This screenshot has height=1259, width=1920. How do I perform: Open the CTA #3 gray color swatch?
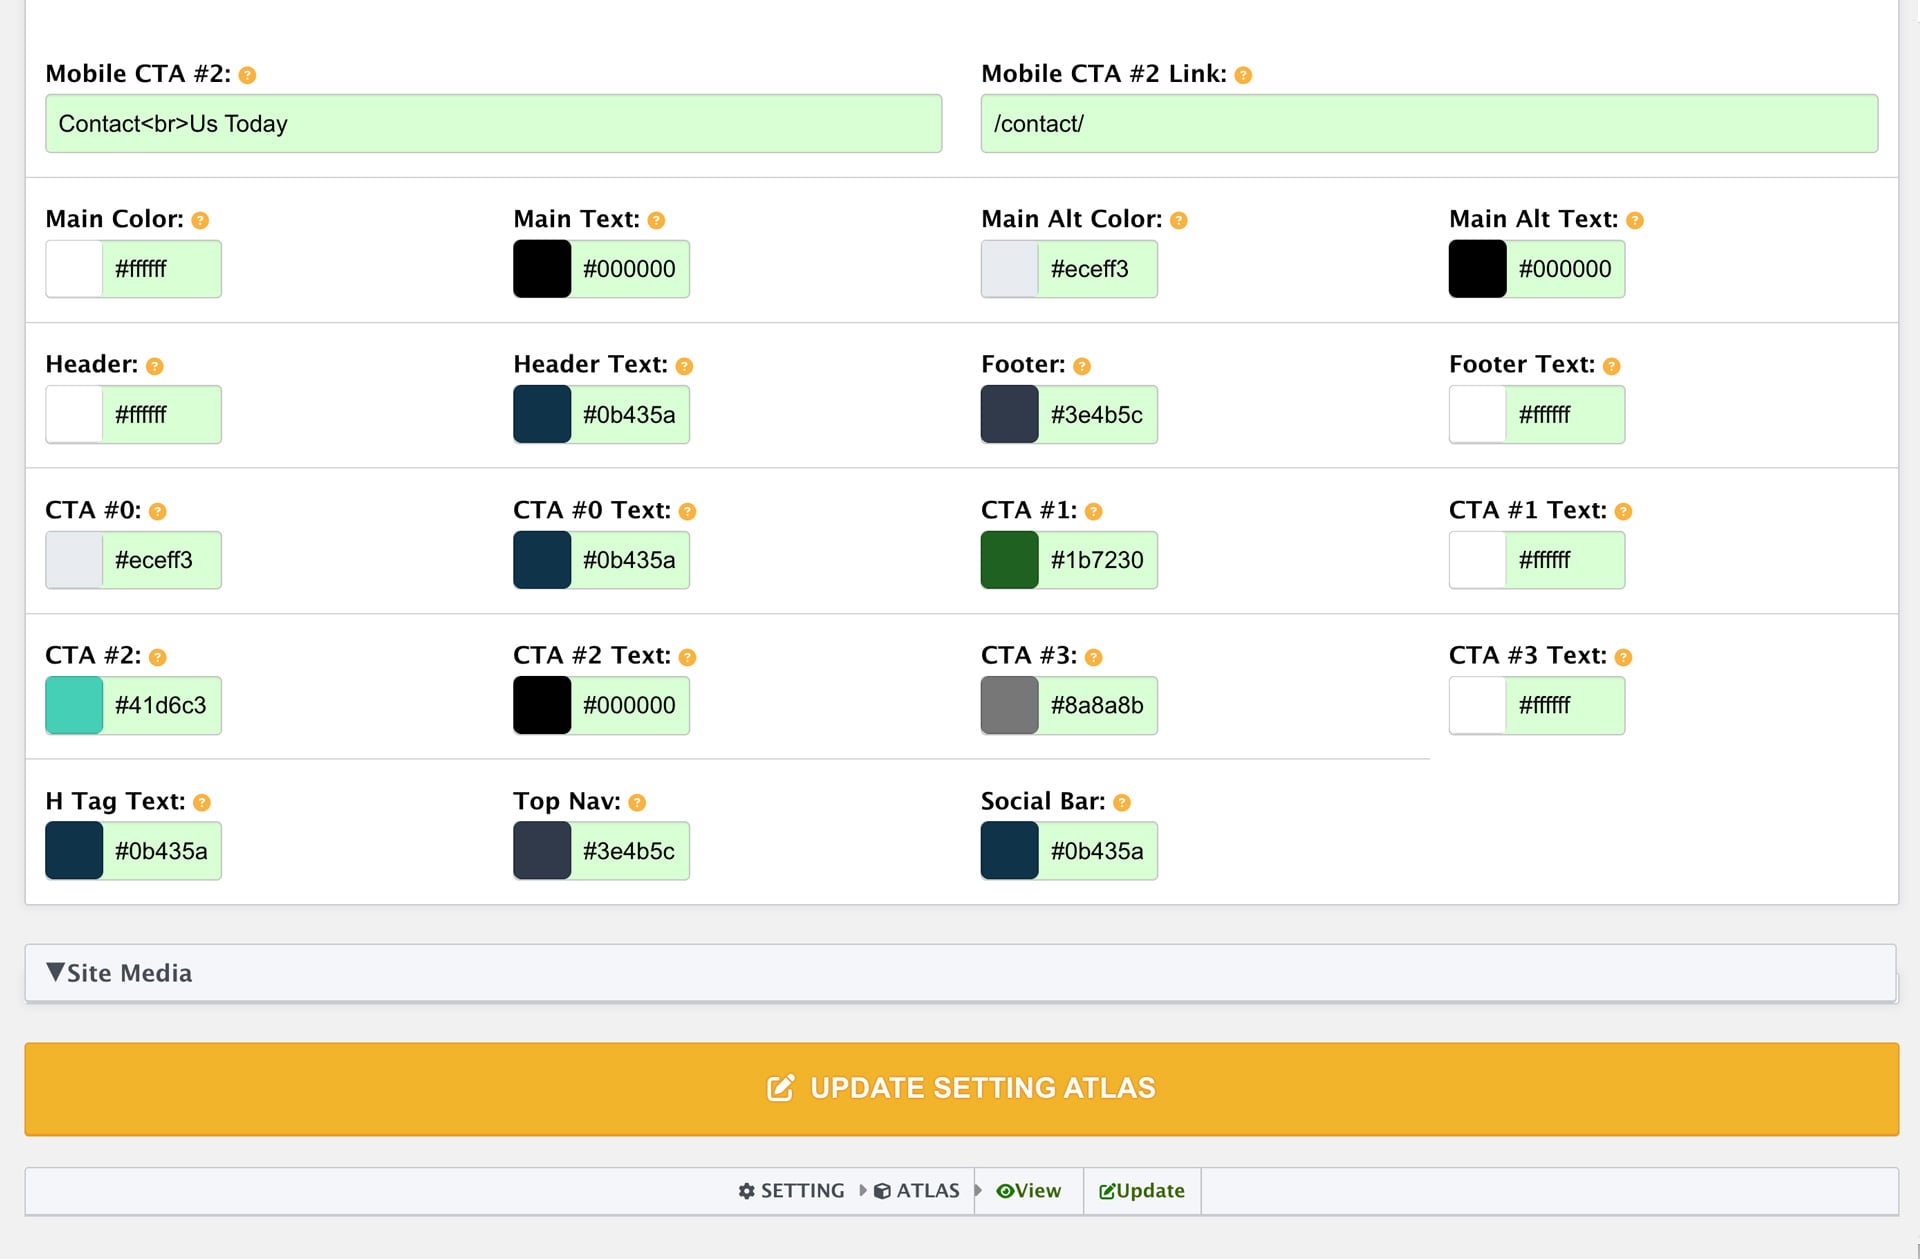pyautogui.click(x=1010, y=705)
